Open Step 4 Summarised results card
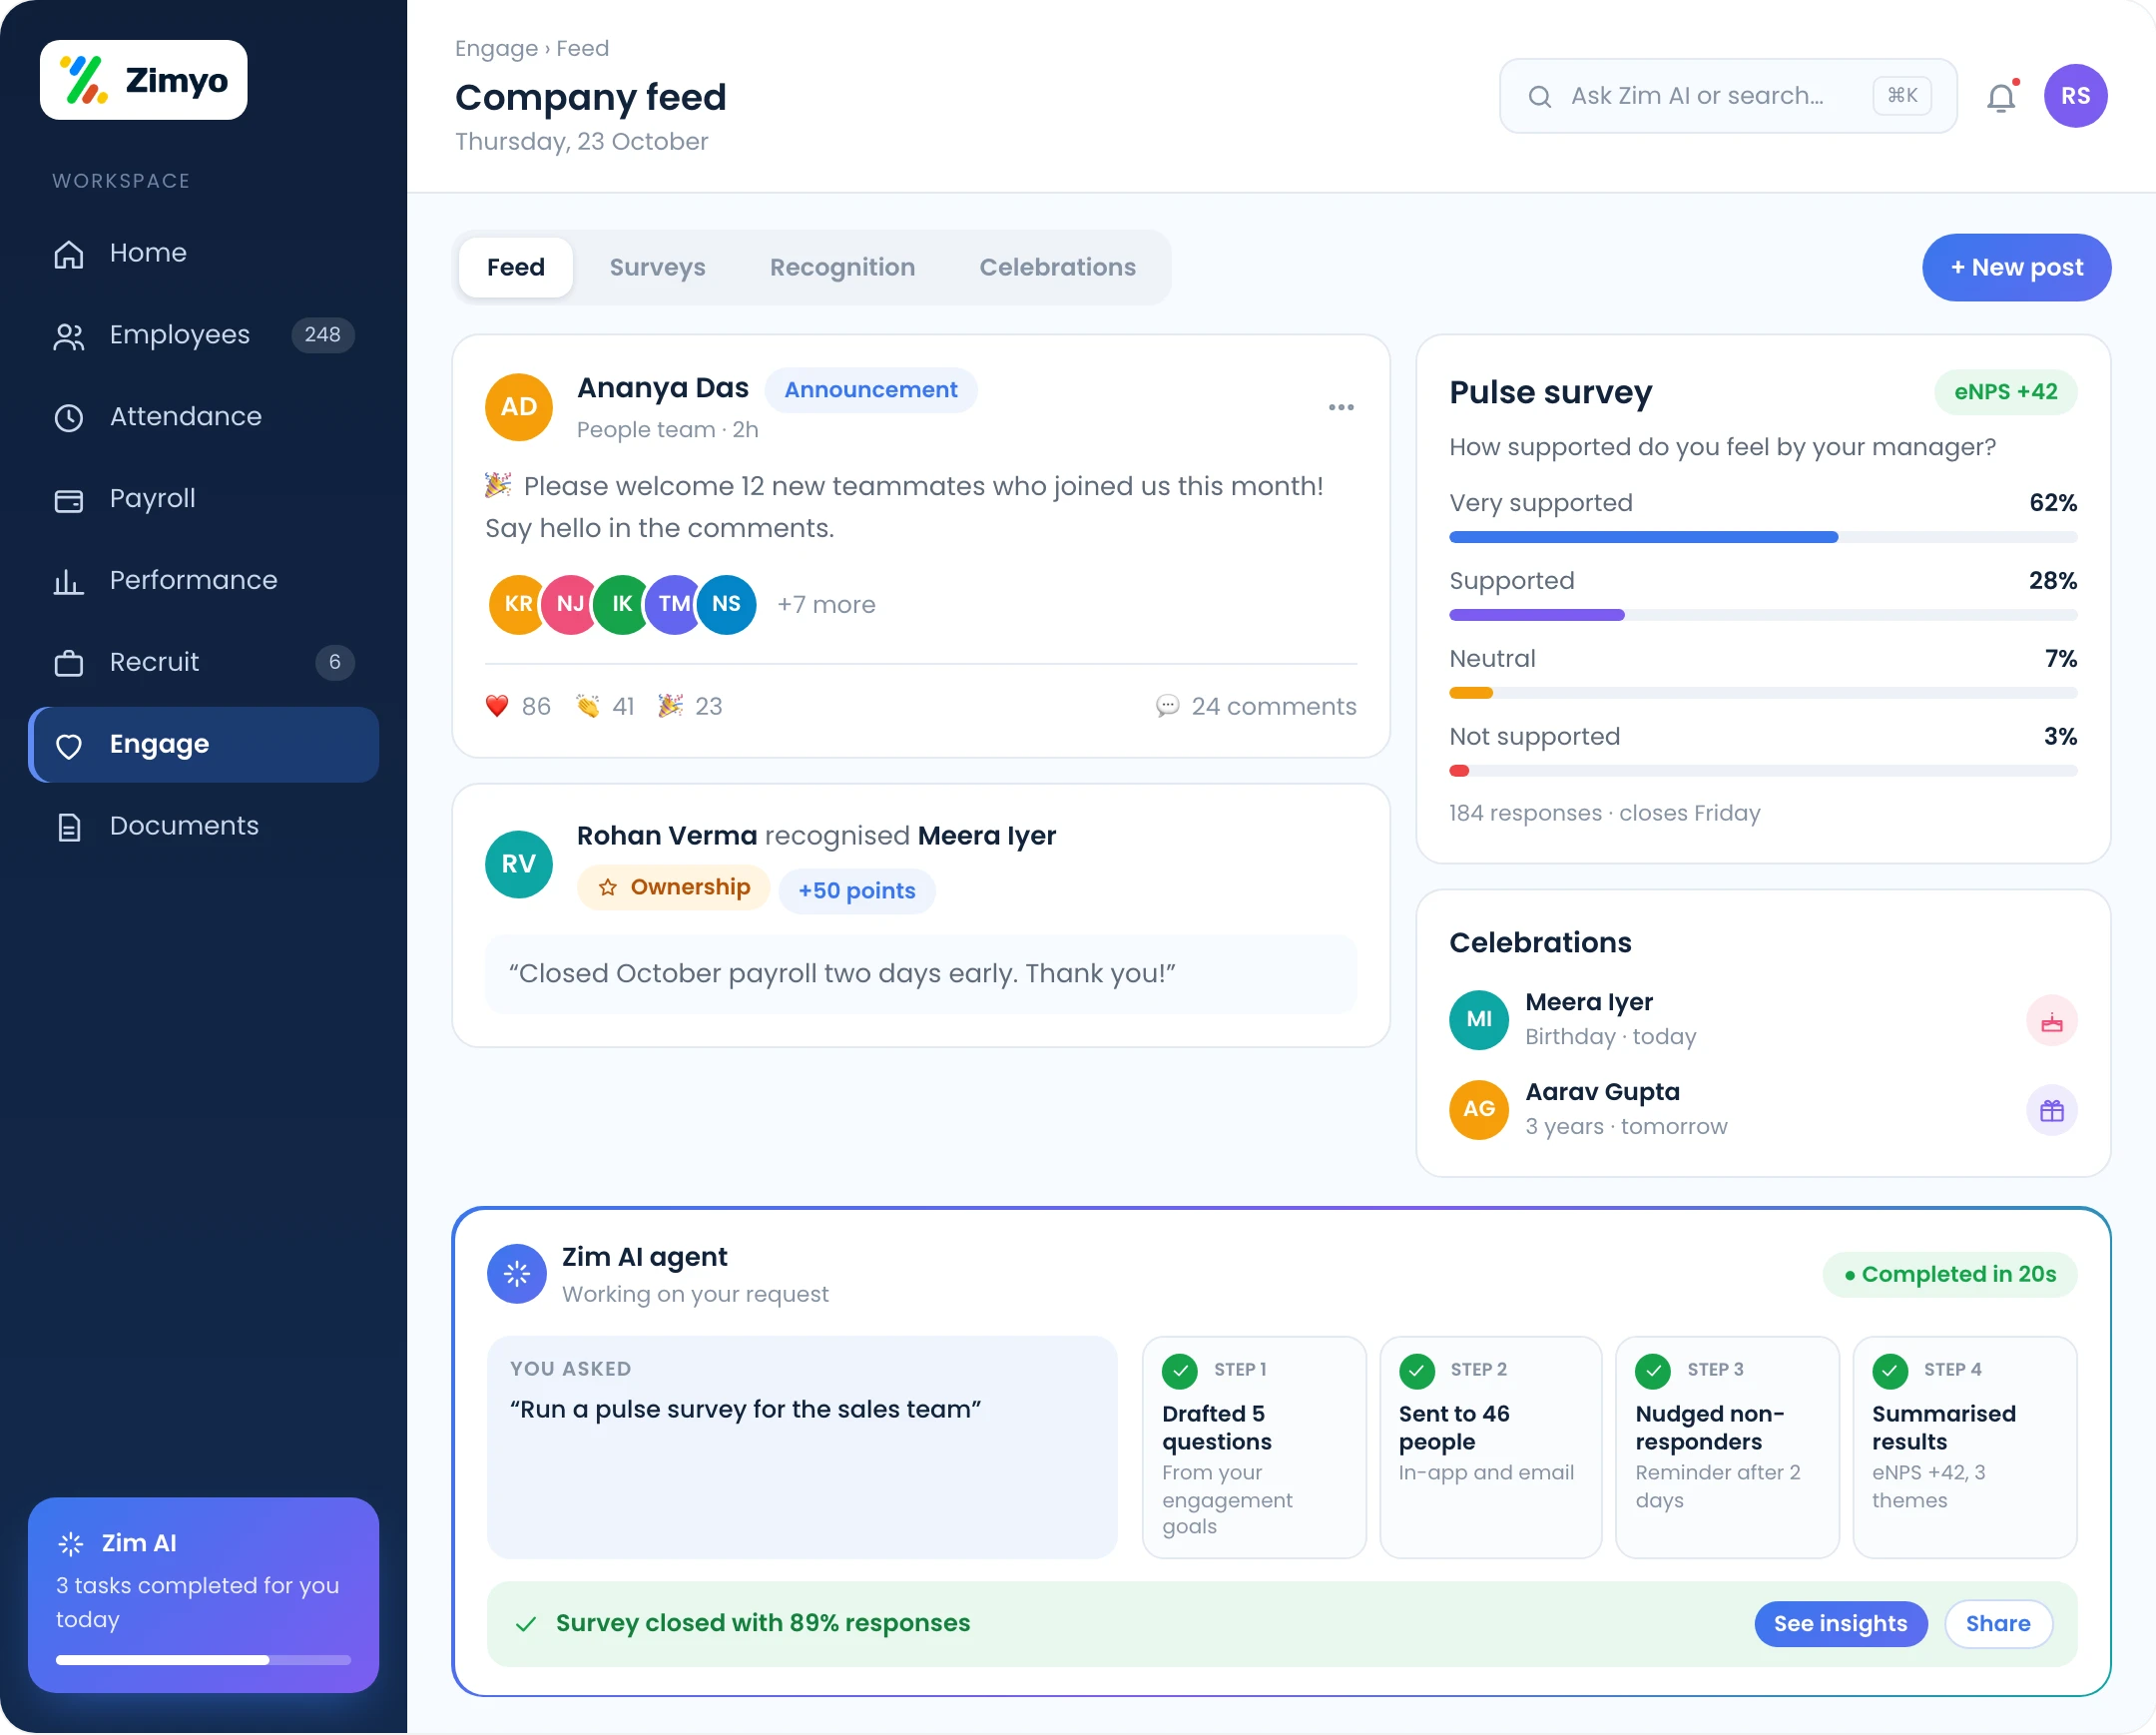The width and height of the screenshot is (2156, 1735). [x=1965, y=1449]
